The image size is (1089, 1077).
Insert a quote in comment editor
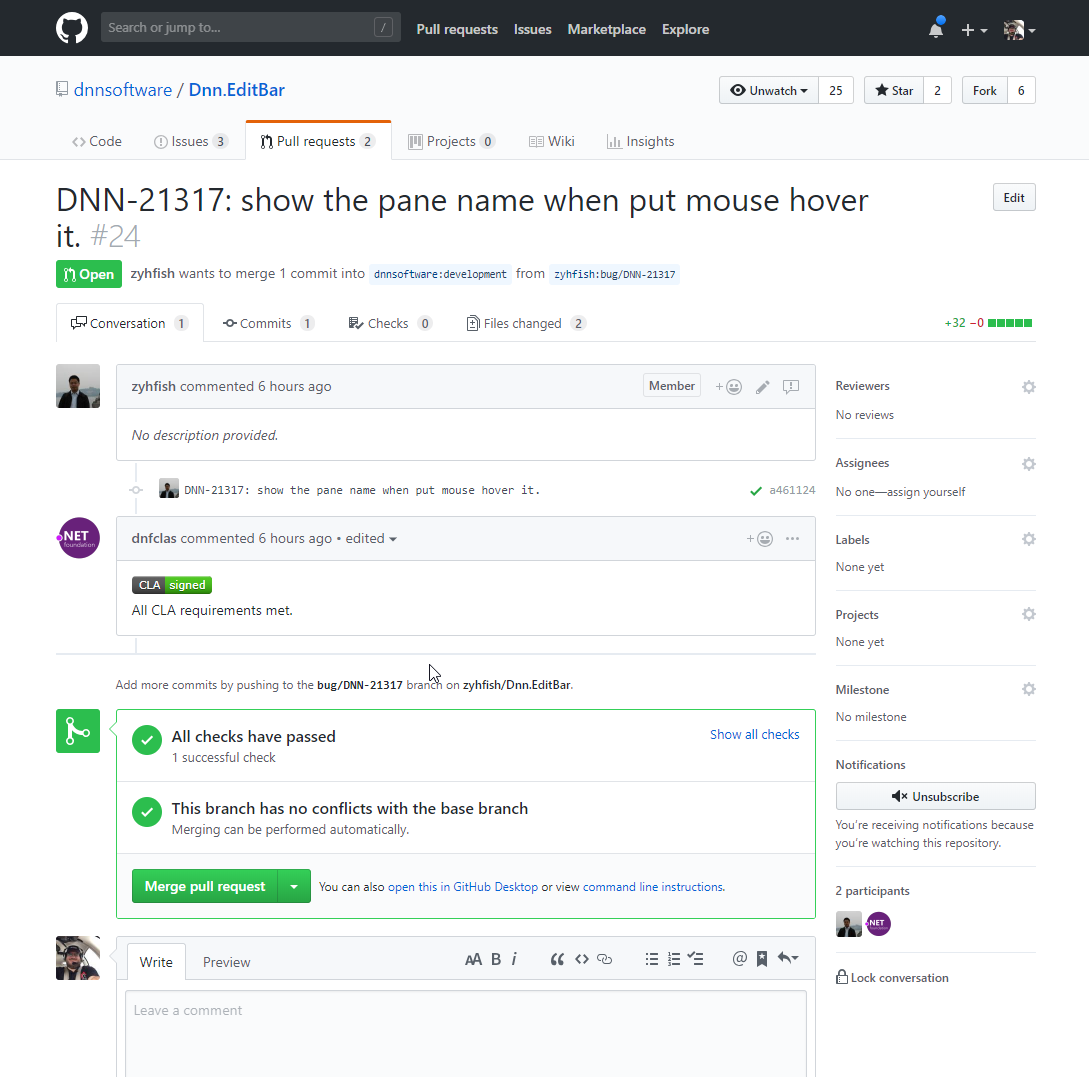click(557, 959)
